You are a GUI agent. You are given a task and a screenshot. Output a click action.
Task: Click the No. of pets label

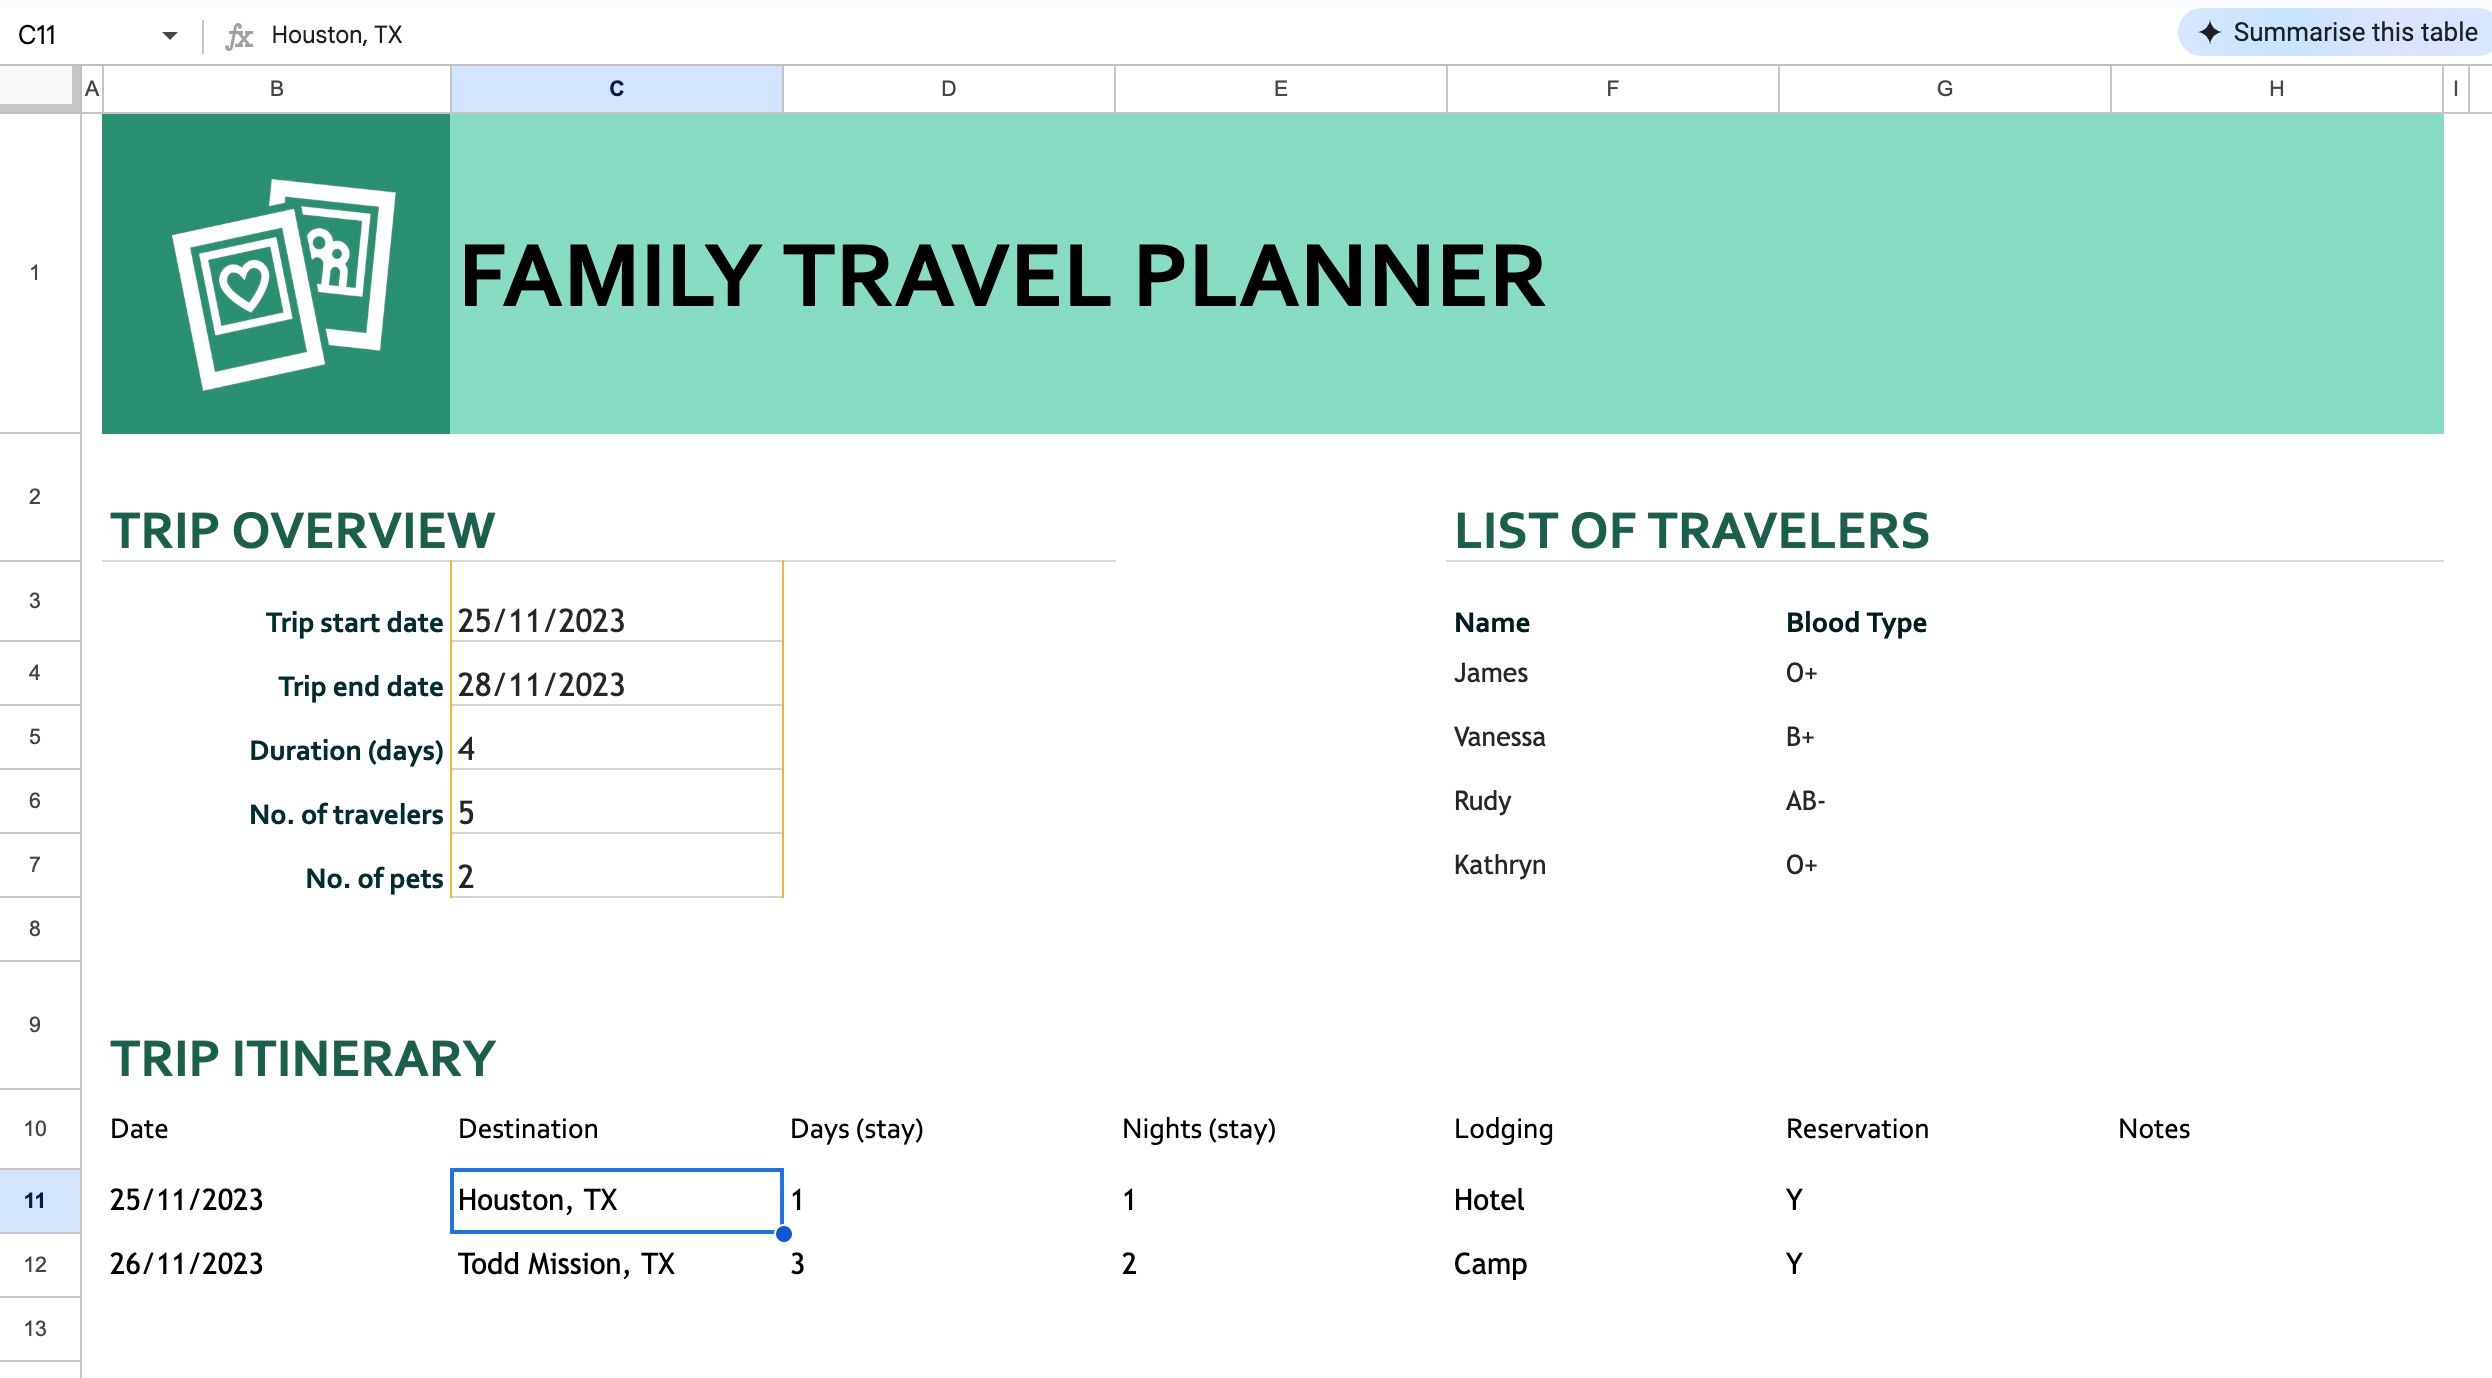375,878
